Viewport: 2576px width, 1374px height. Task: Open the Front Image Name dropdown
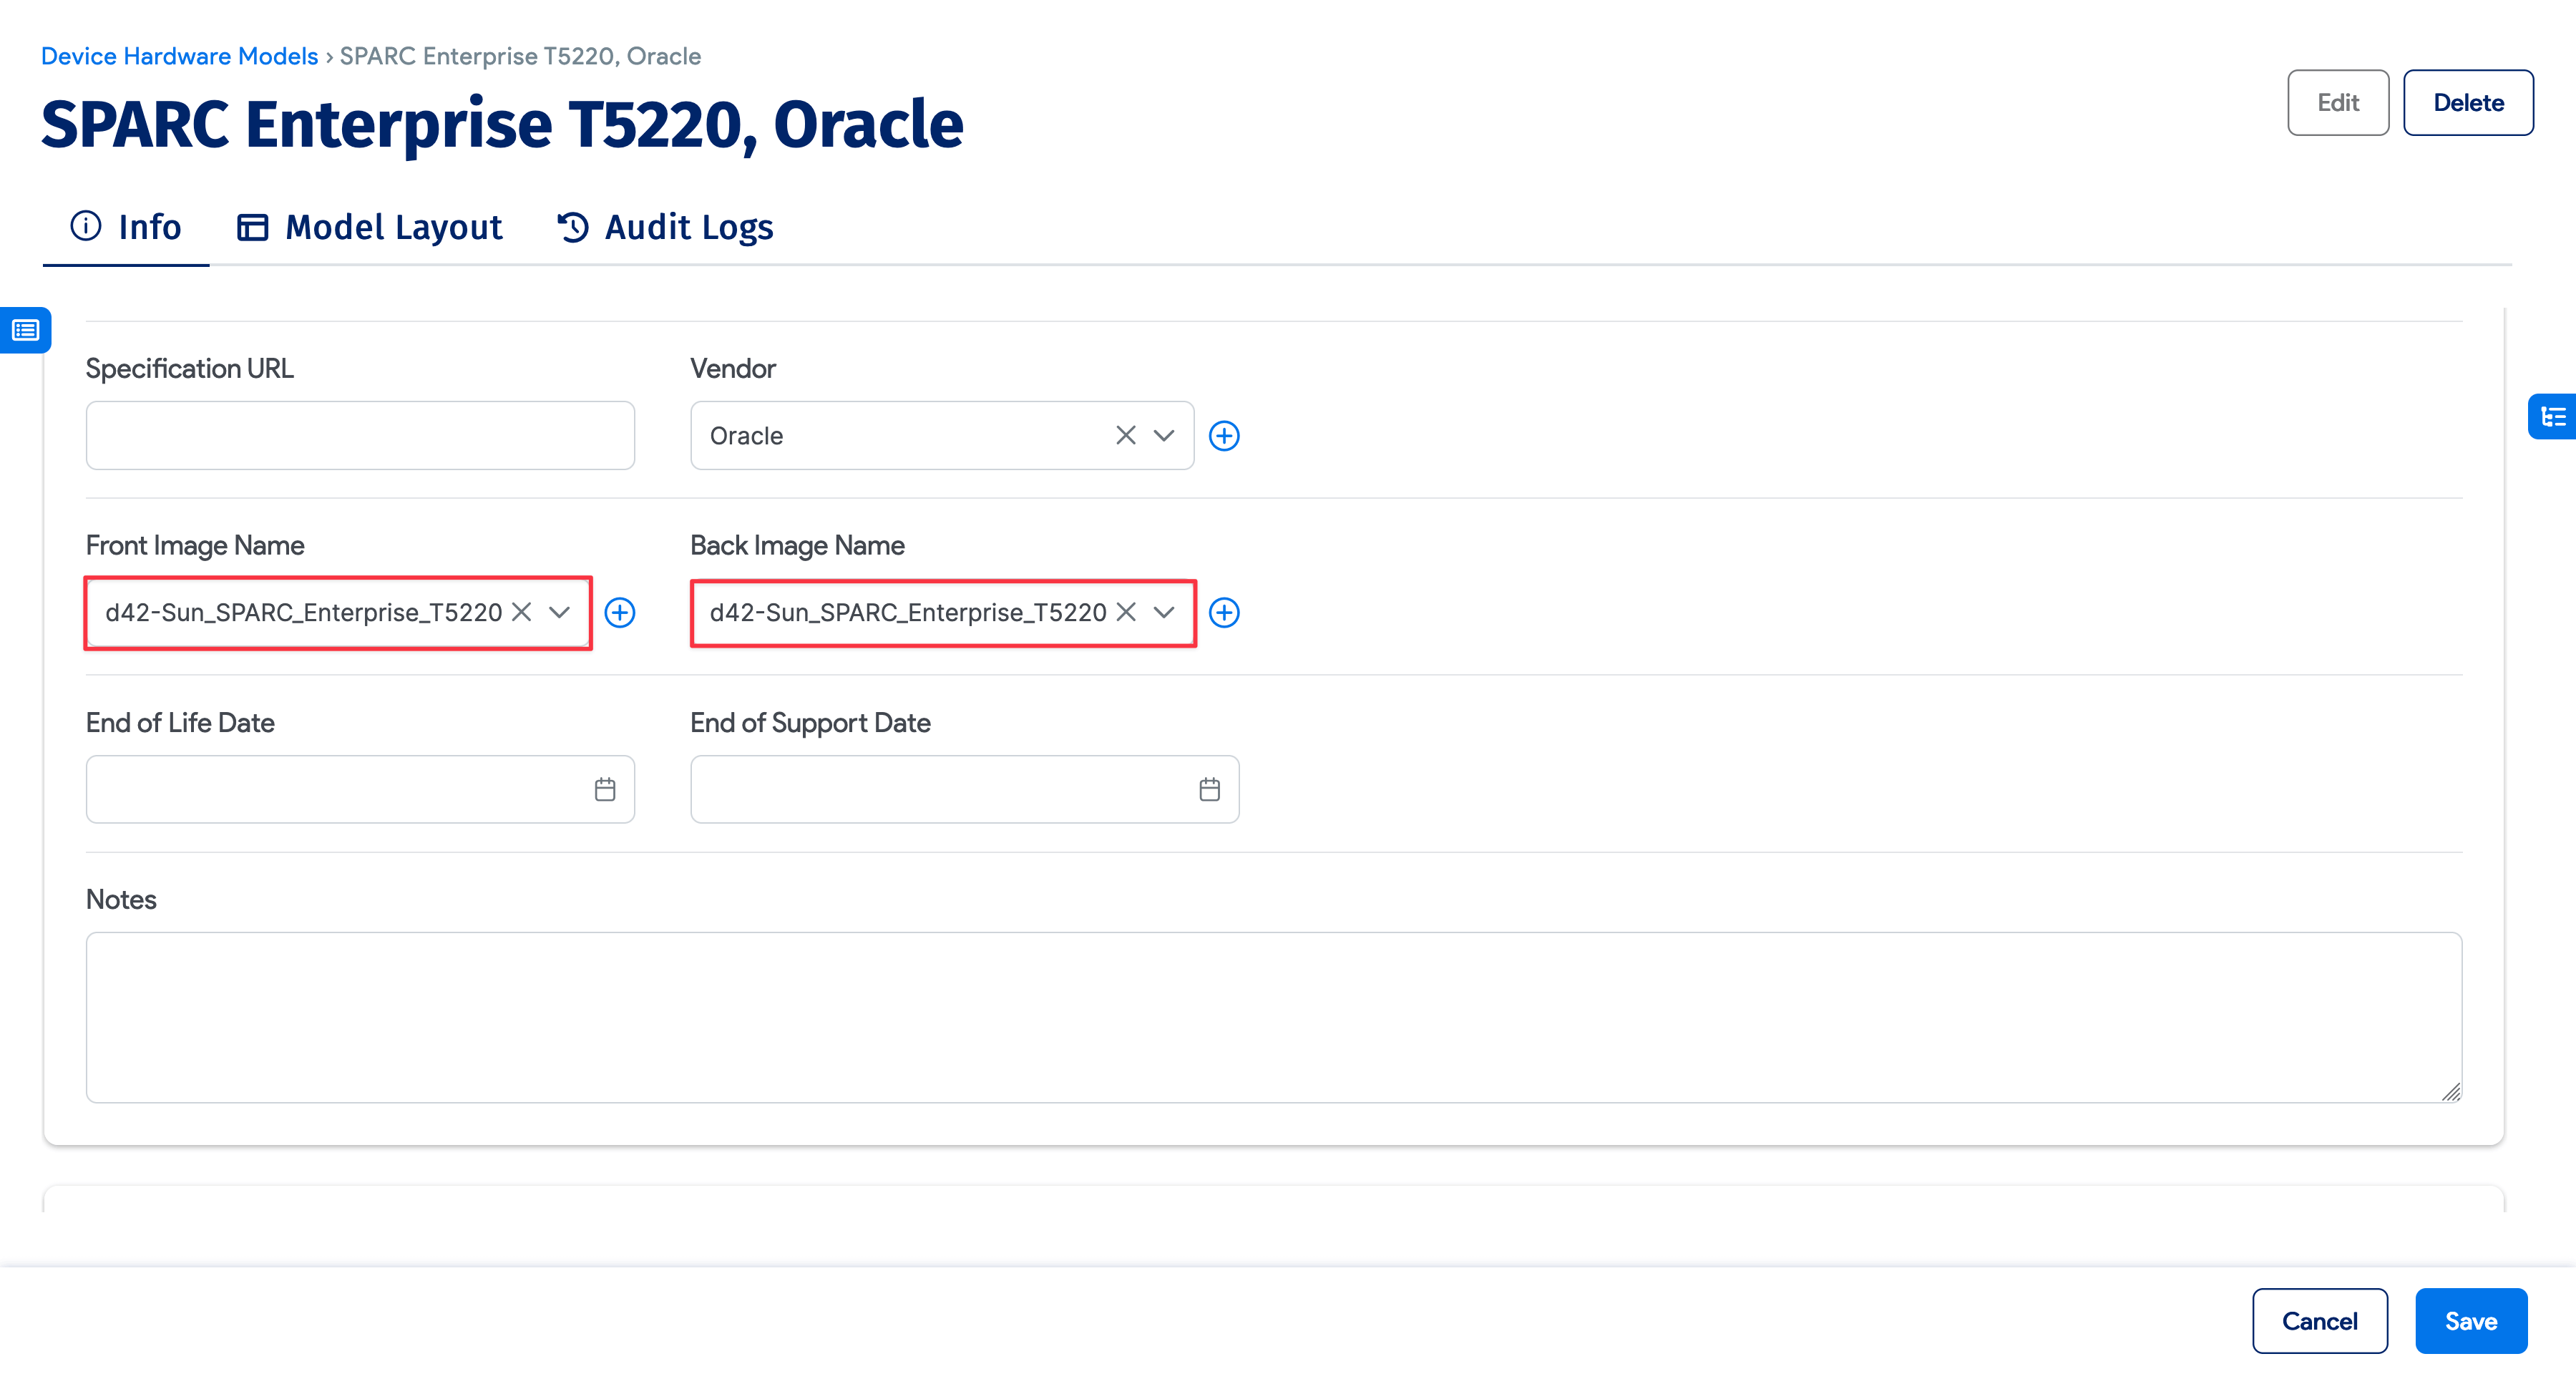point(561,613)
